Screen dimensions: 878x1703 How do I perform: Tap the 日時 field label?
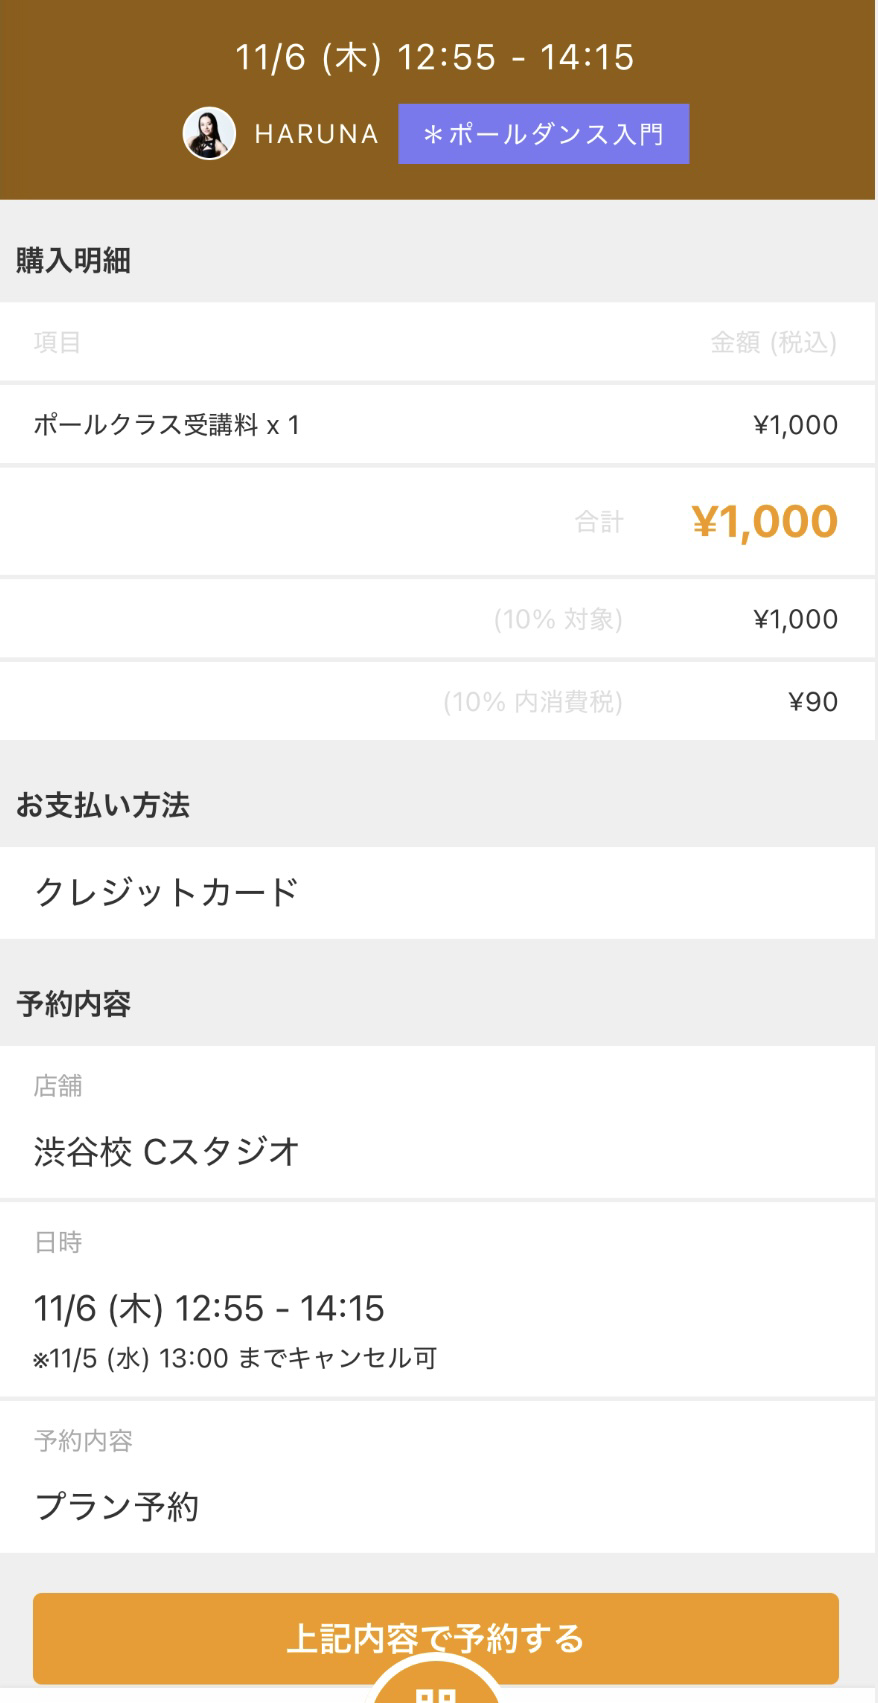pyautogui.click(x=58, y=1242)
